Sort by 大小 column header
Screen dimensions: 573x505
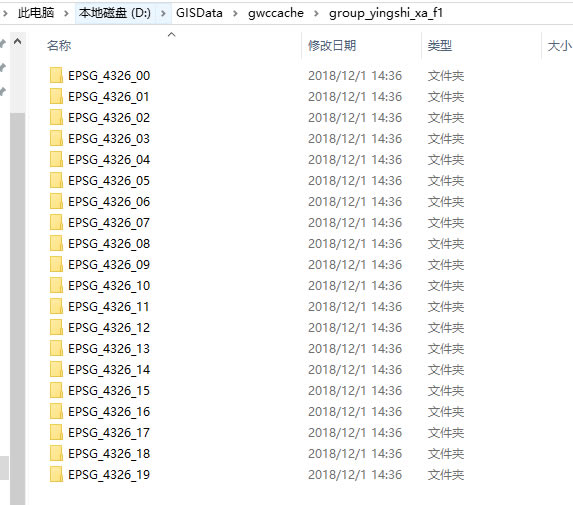click(559, 46)
